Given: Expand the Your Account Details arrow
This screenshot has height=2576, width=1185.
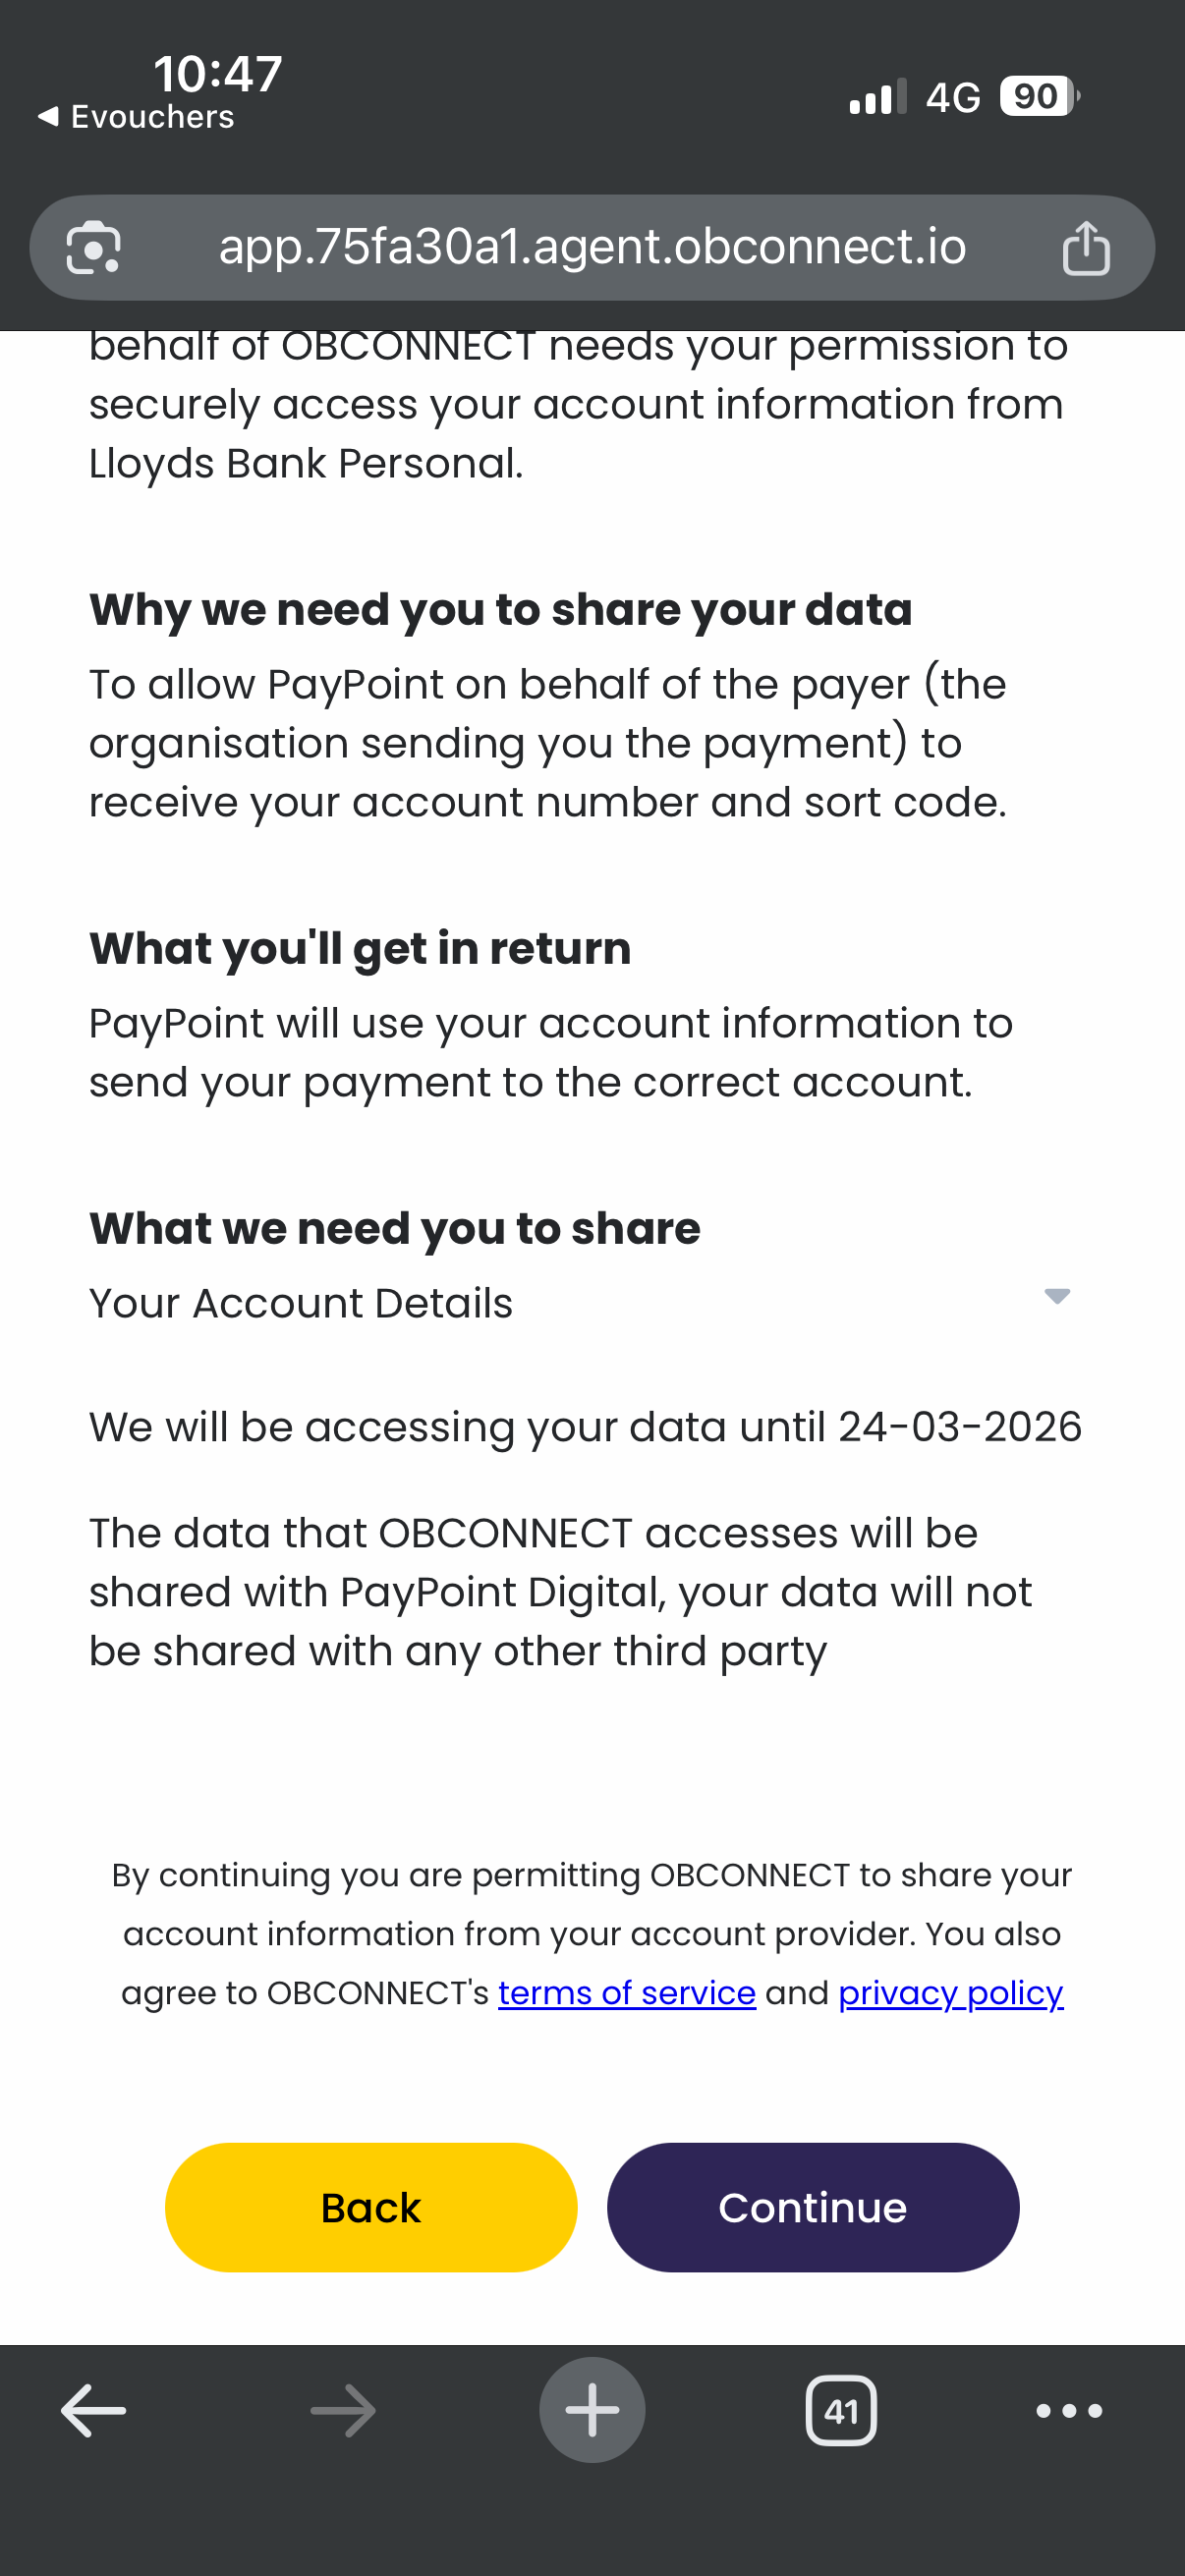Looking at the screenshot, I should 1057,1297.
